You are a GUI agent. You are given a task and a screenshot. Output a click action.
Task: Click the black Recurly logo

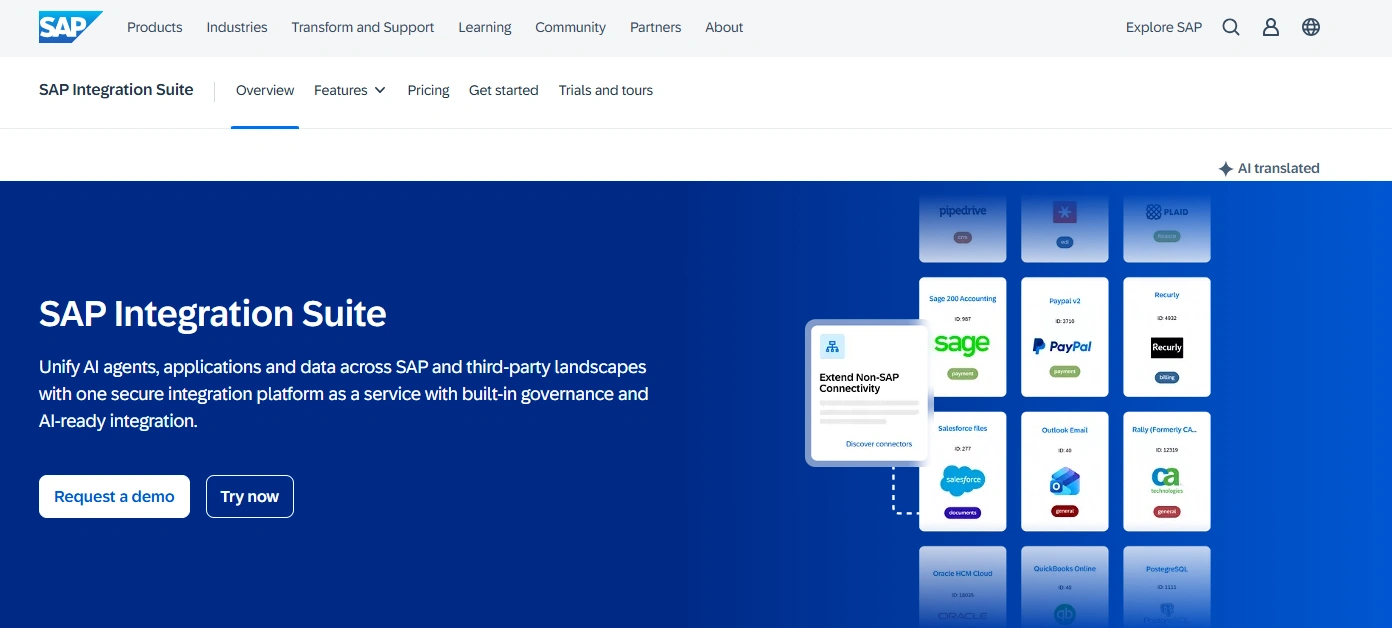[x=1167, y=347]
